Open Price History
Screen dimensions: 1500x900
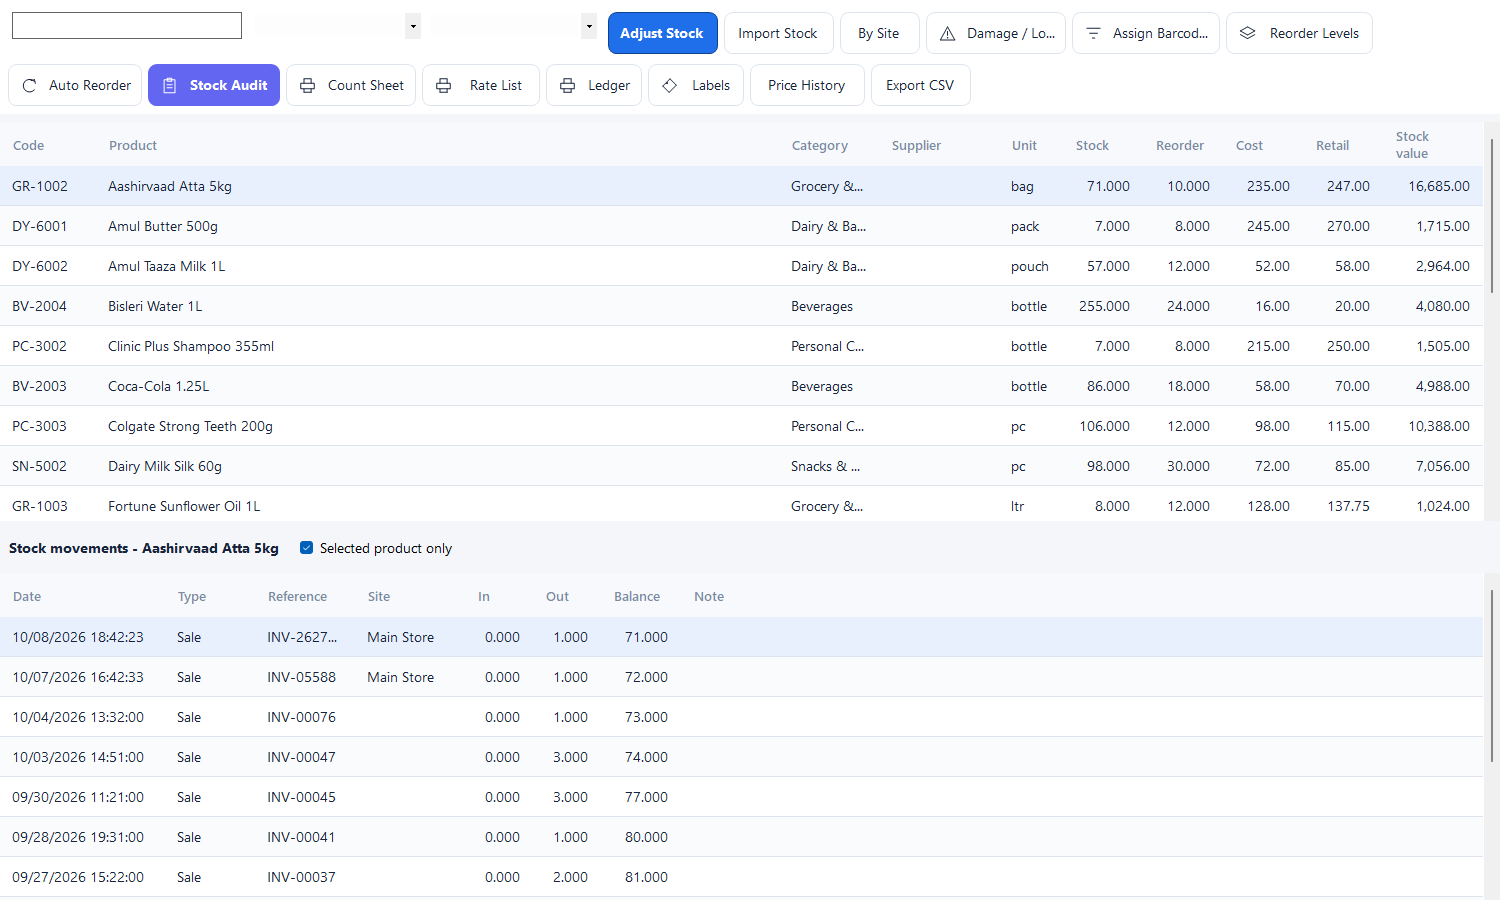point(807,85)
